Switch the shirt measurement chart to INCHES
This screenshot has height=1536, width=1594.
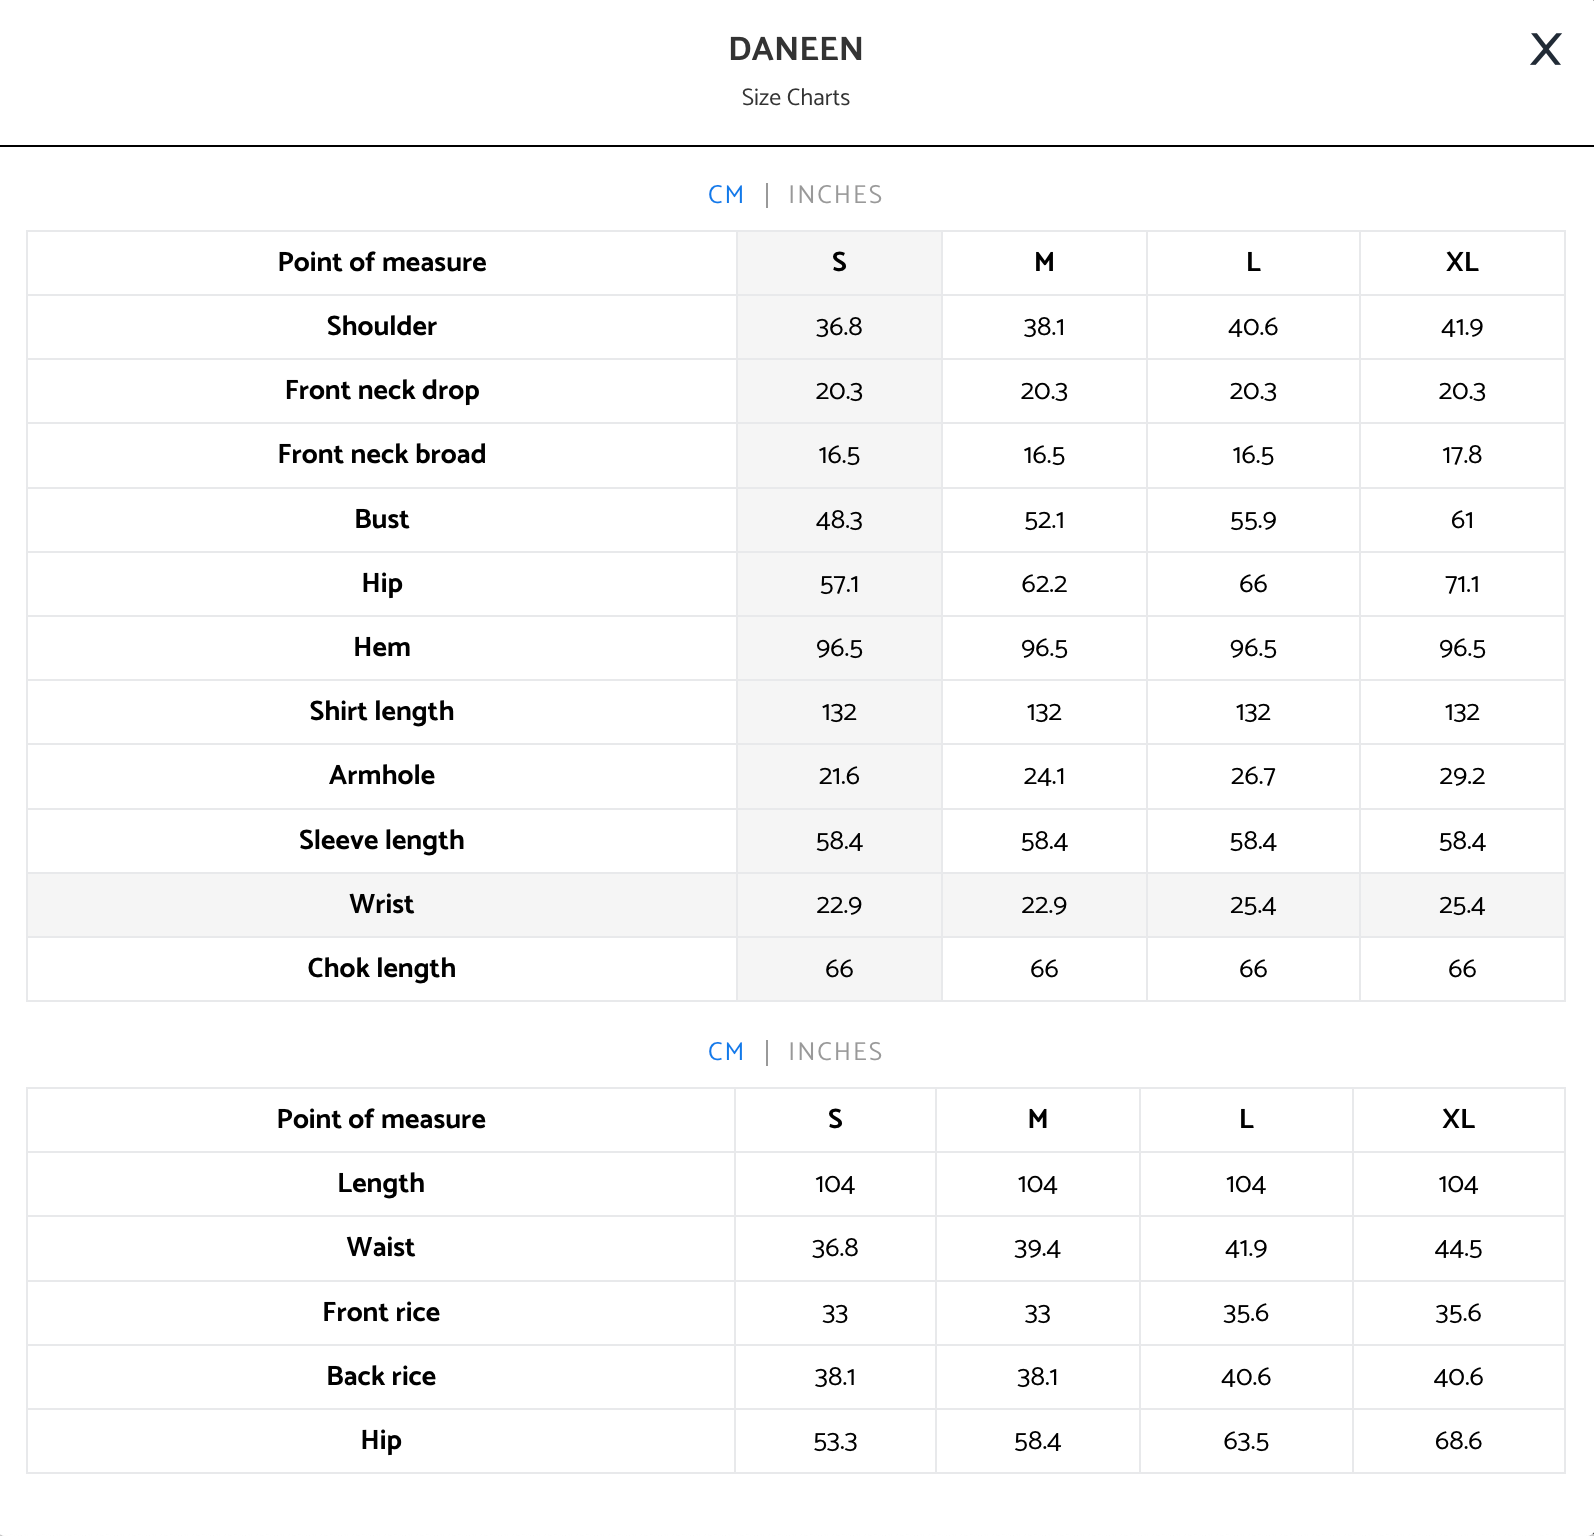tap(835, 195)
